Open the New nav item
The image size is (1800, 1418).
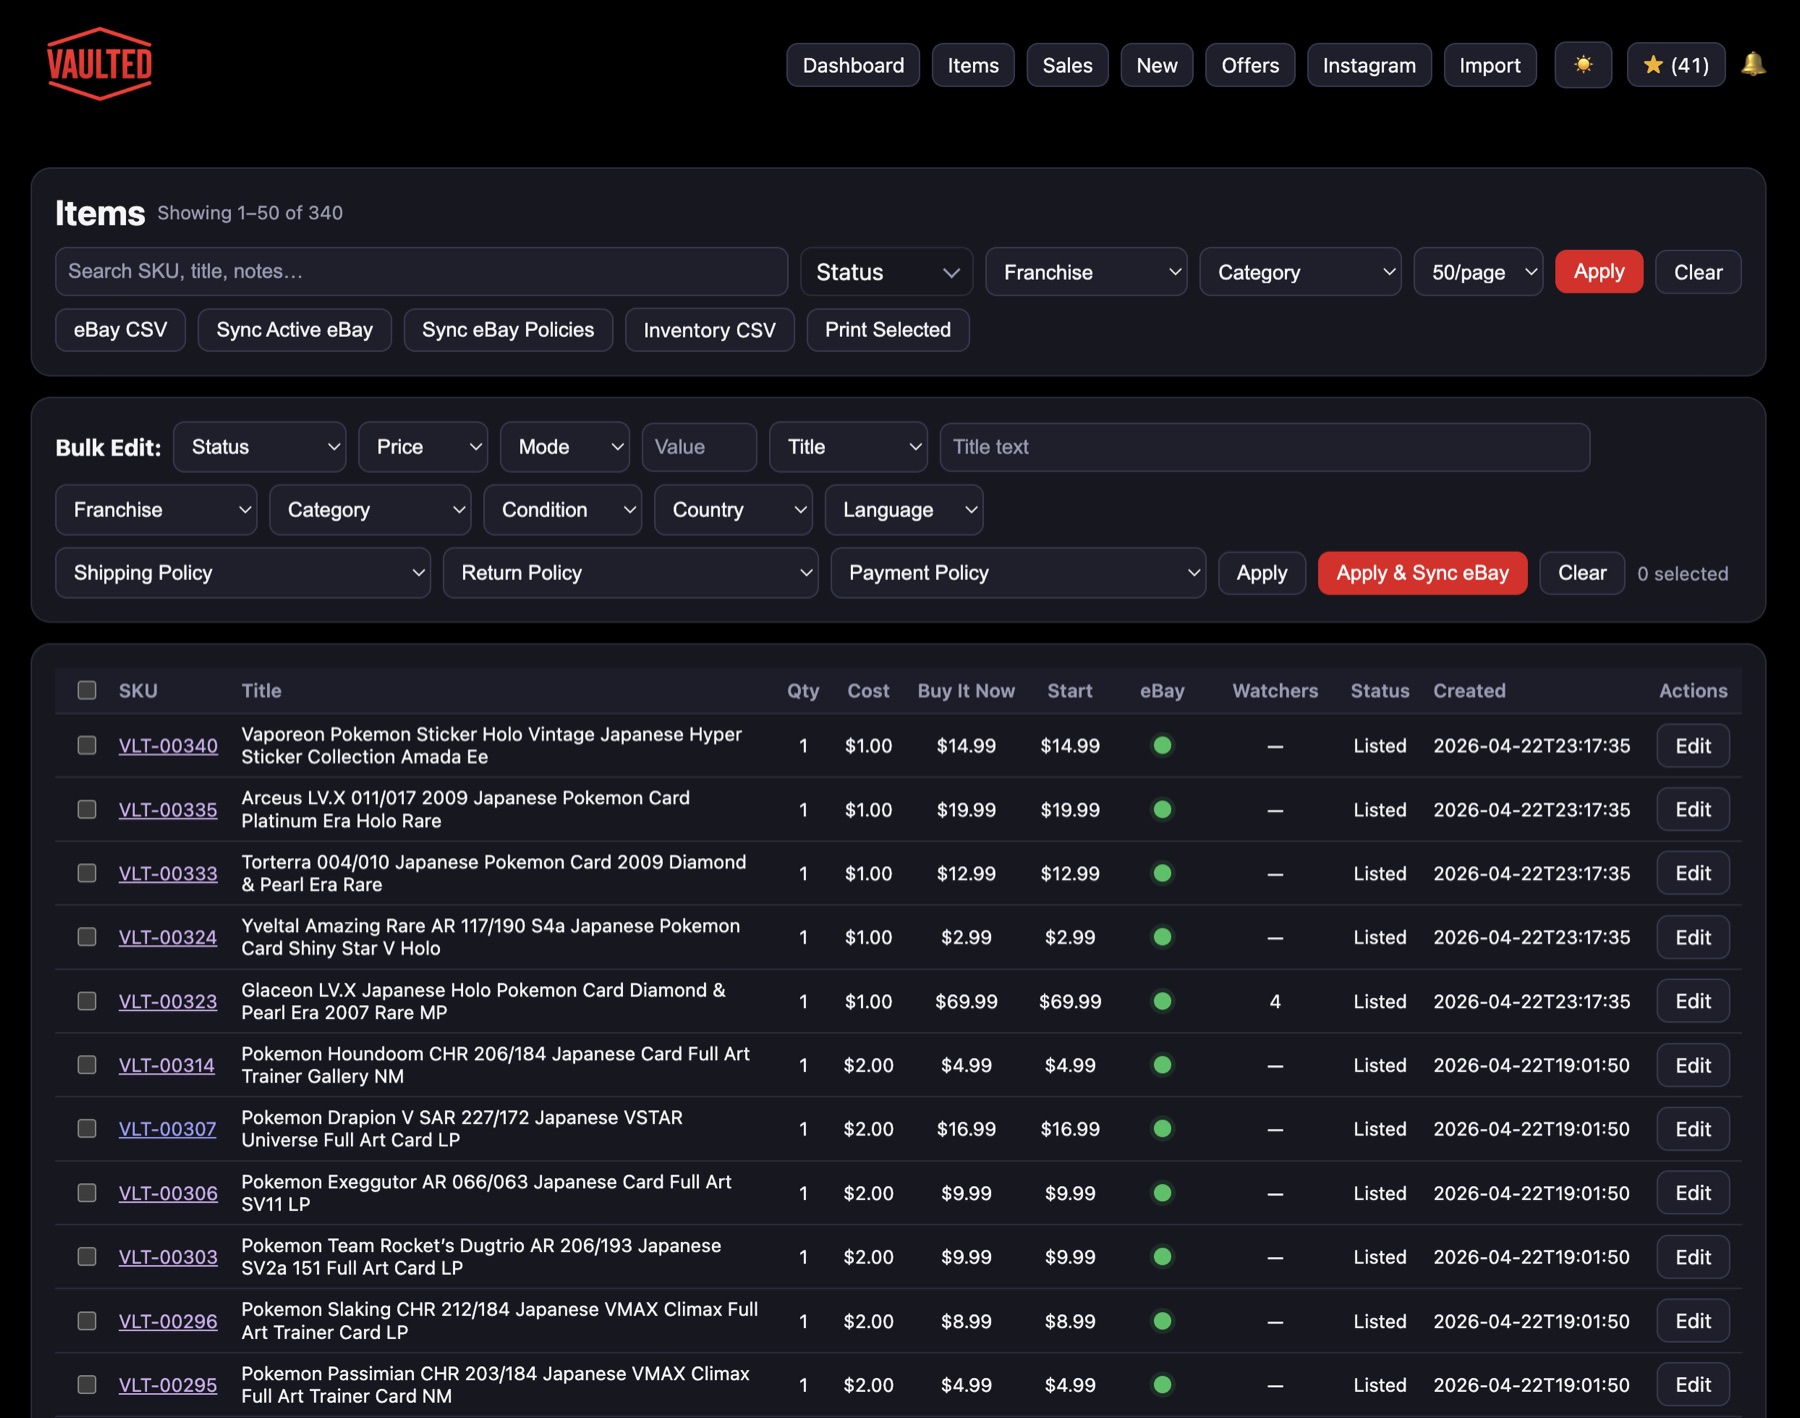[1157, 65]
